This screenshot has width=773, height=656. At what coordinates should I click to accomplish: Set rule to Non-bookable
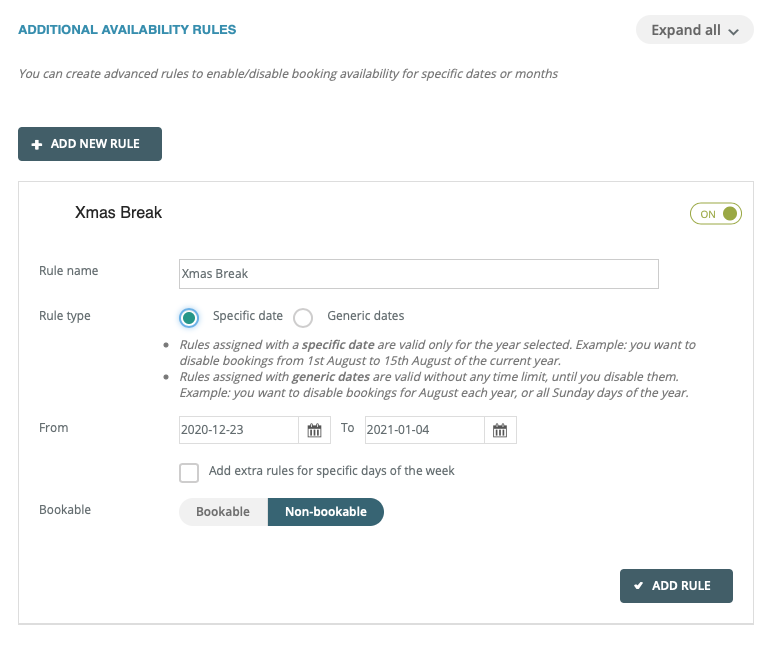coord(326,512)
